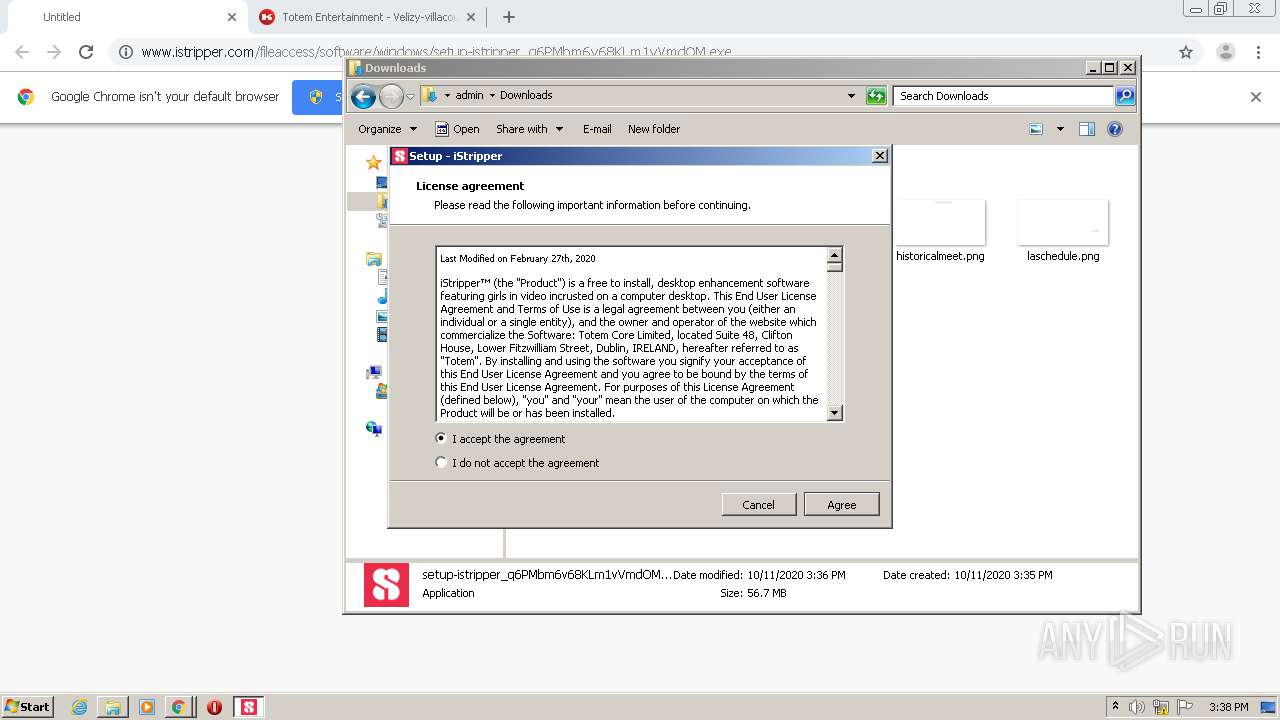Close the Untitled Chrome tab
1280x720 pixels.
coord(232,17)
